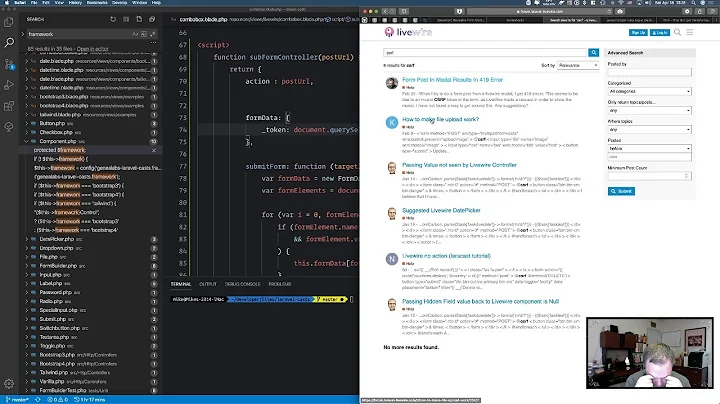This screenshot has height=404, width=720.
Task: Open the Posted 'before' dropdown
Action: 649,148
